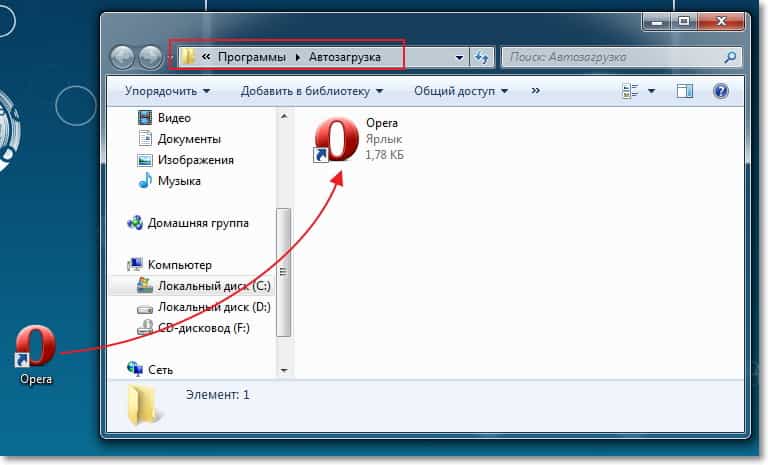Change the view with the view mode icon
Screen dimensions: 768x465
[630, 91]
